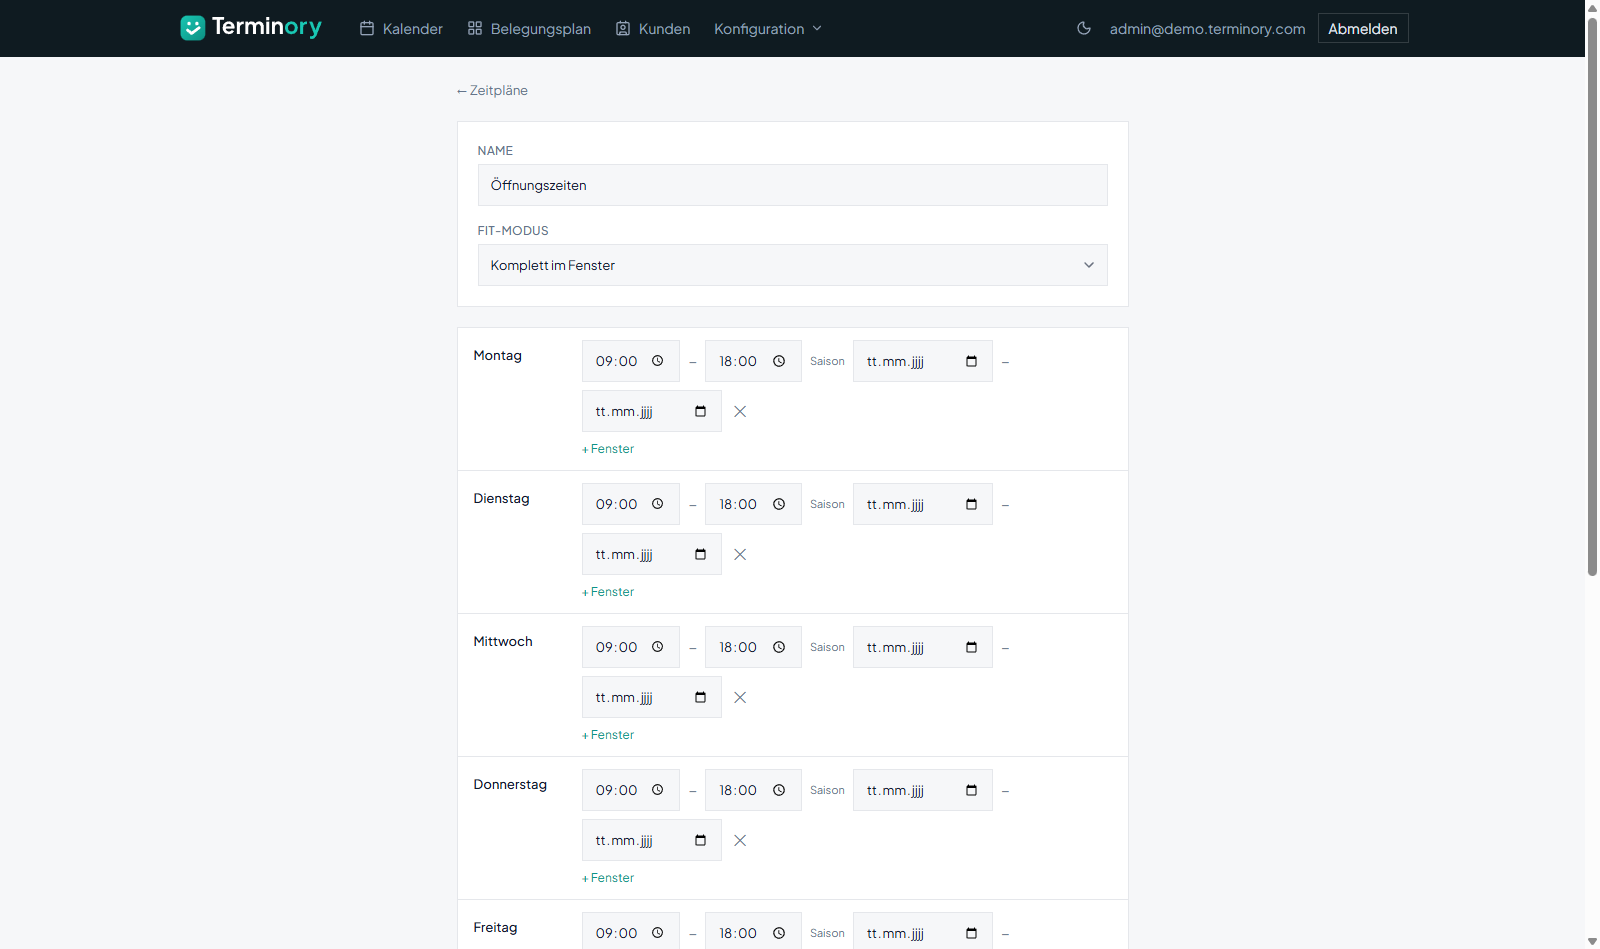Viewport: 1600px width, 949px height.
Task: Click the Mittwoch day label
Action: click(503, 641)
